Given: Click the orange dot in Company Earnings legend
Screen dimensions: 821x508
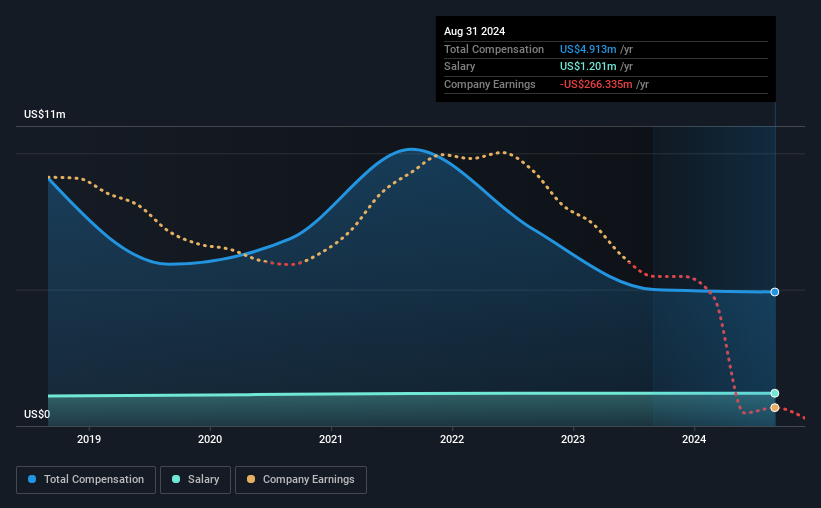Looking at the screenshot, I should (x=251, y=479).
